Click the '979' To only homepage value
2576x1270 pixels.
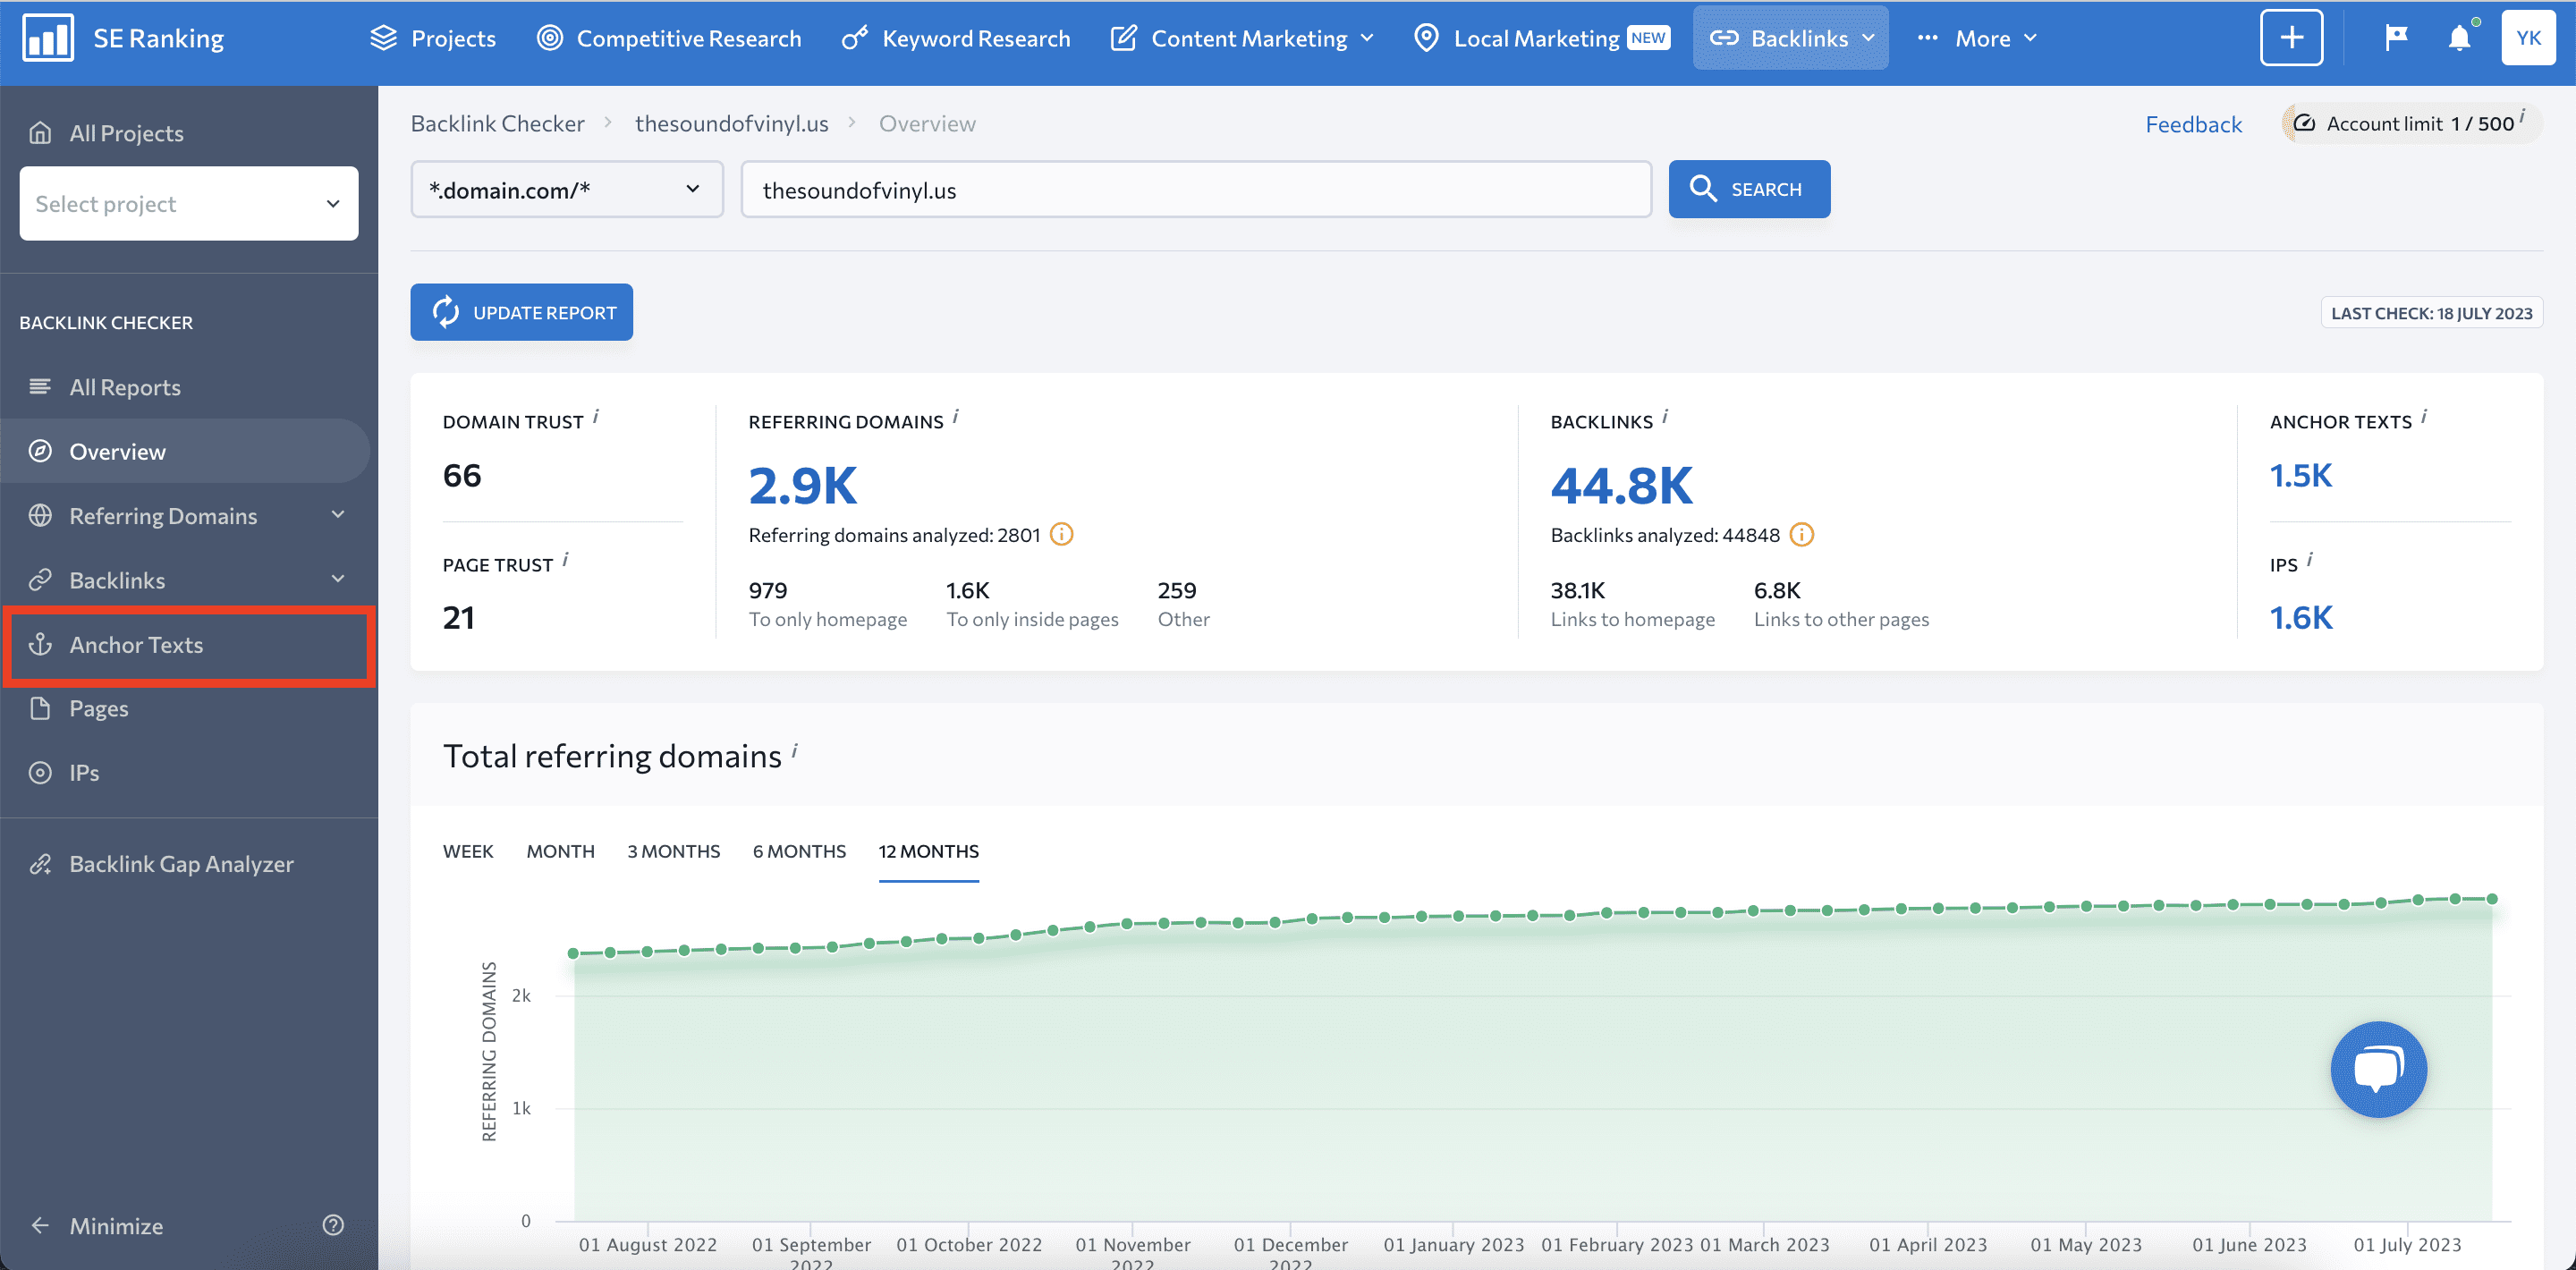click(x=767, y=590)
